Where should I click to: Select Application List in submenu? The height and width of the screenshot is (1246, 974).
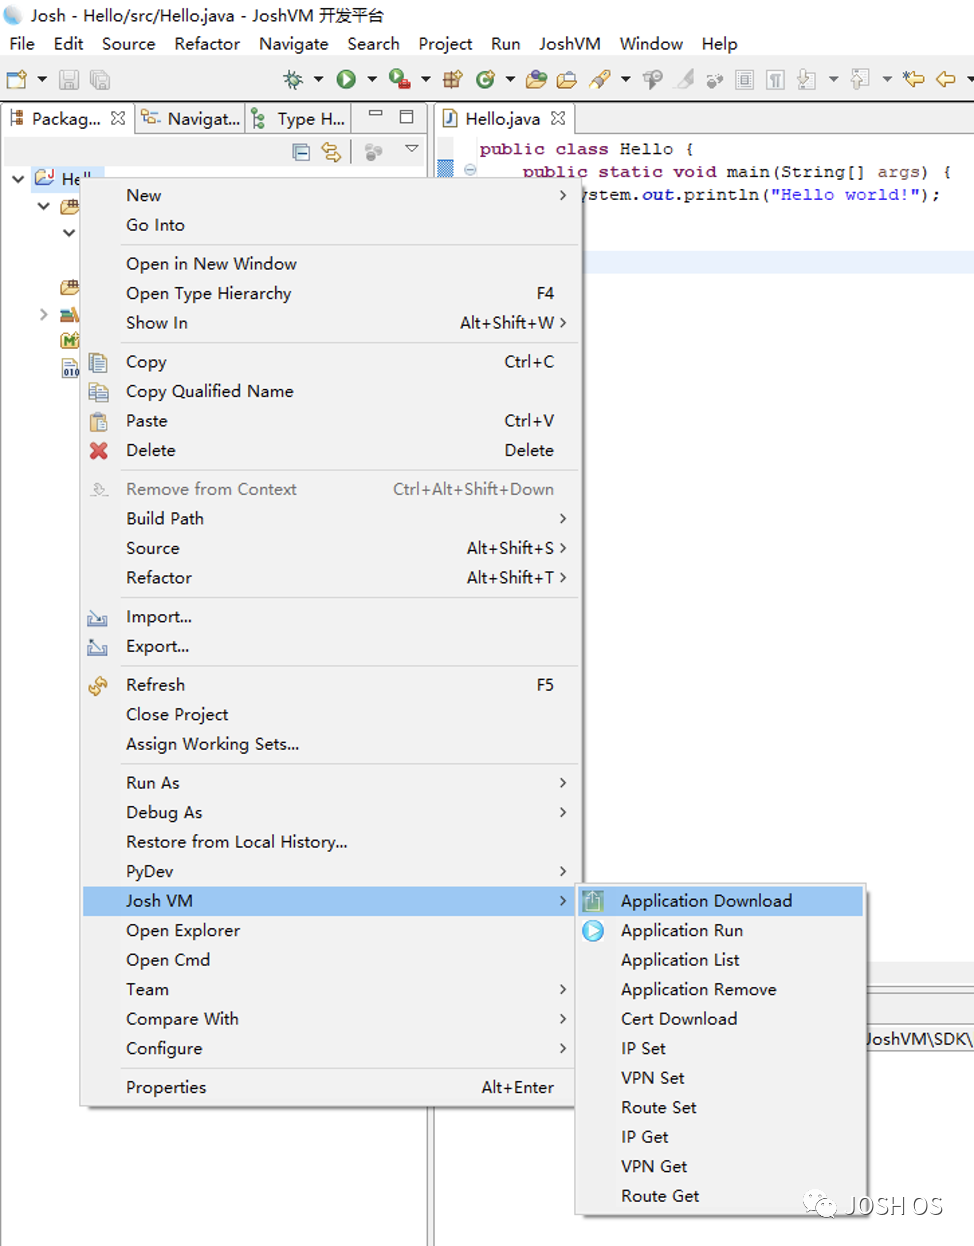(720, 960)
